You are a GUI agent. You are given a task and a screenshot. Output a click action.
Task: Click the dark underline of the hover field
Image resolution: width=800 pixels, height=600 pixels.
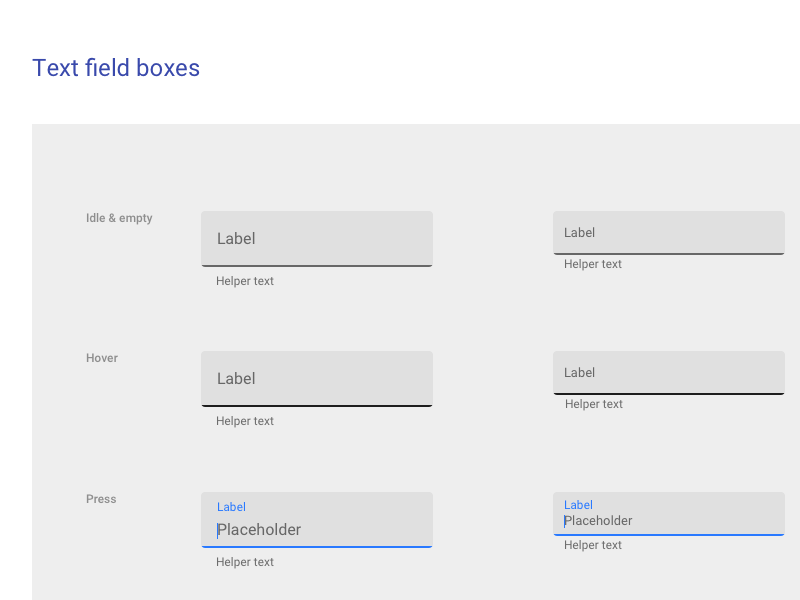pos(316,405)
